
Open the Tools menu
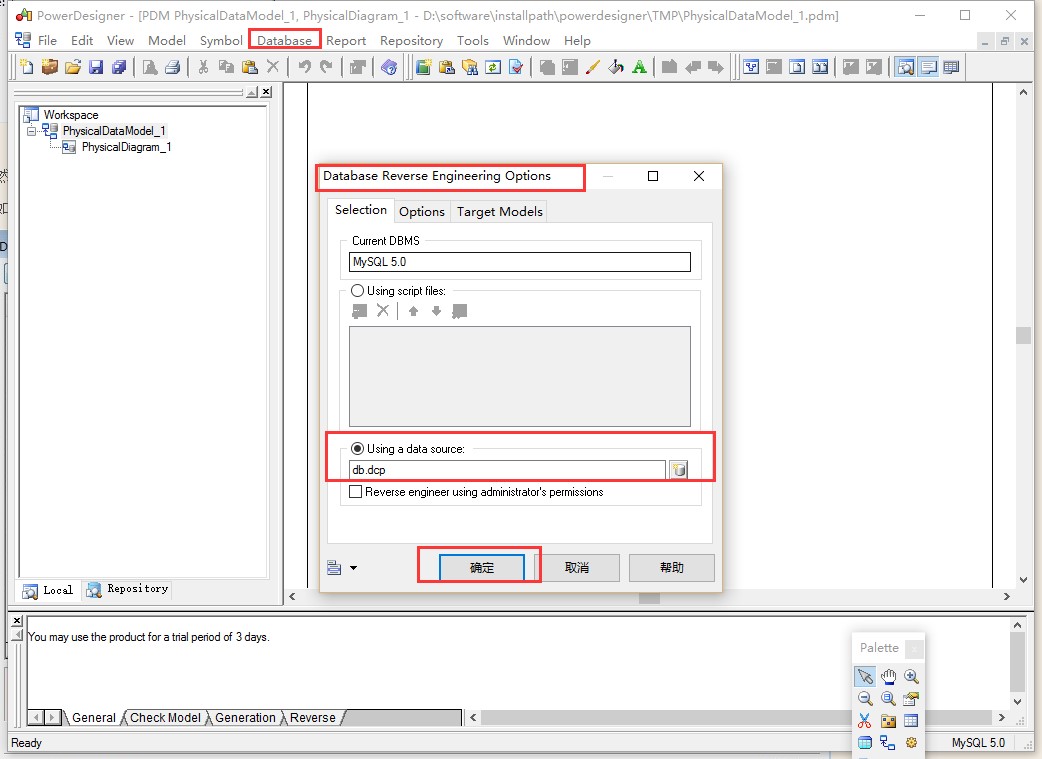coord(472,41)
